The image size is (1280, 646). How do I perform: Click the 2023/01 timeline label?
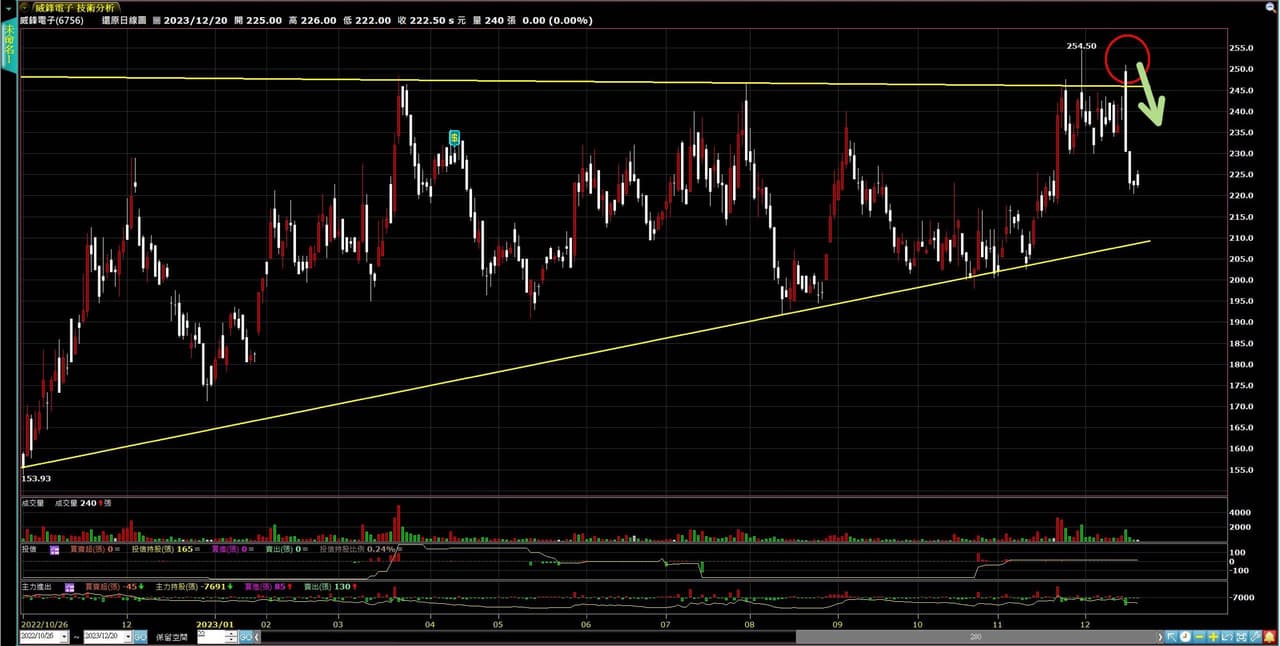tap(215, 623)
